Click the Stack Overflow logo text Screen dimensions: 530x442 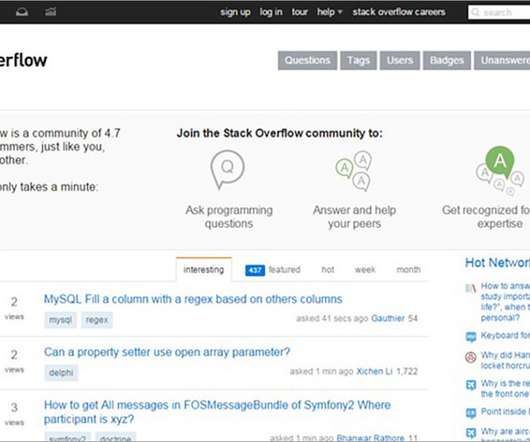23,61
